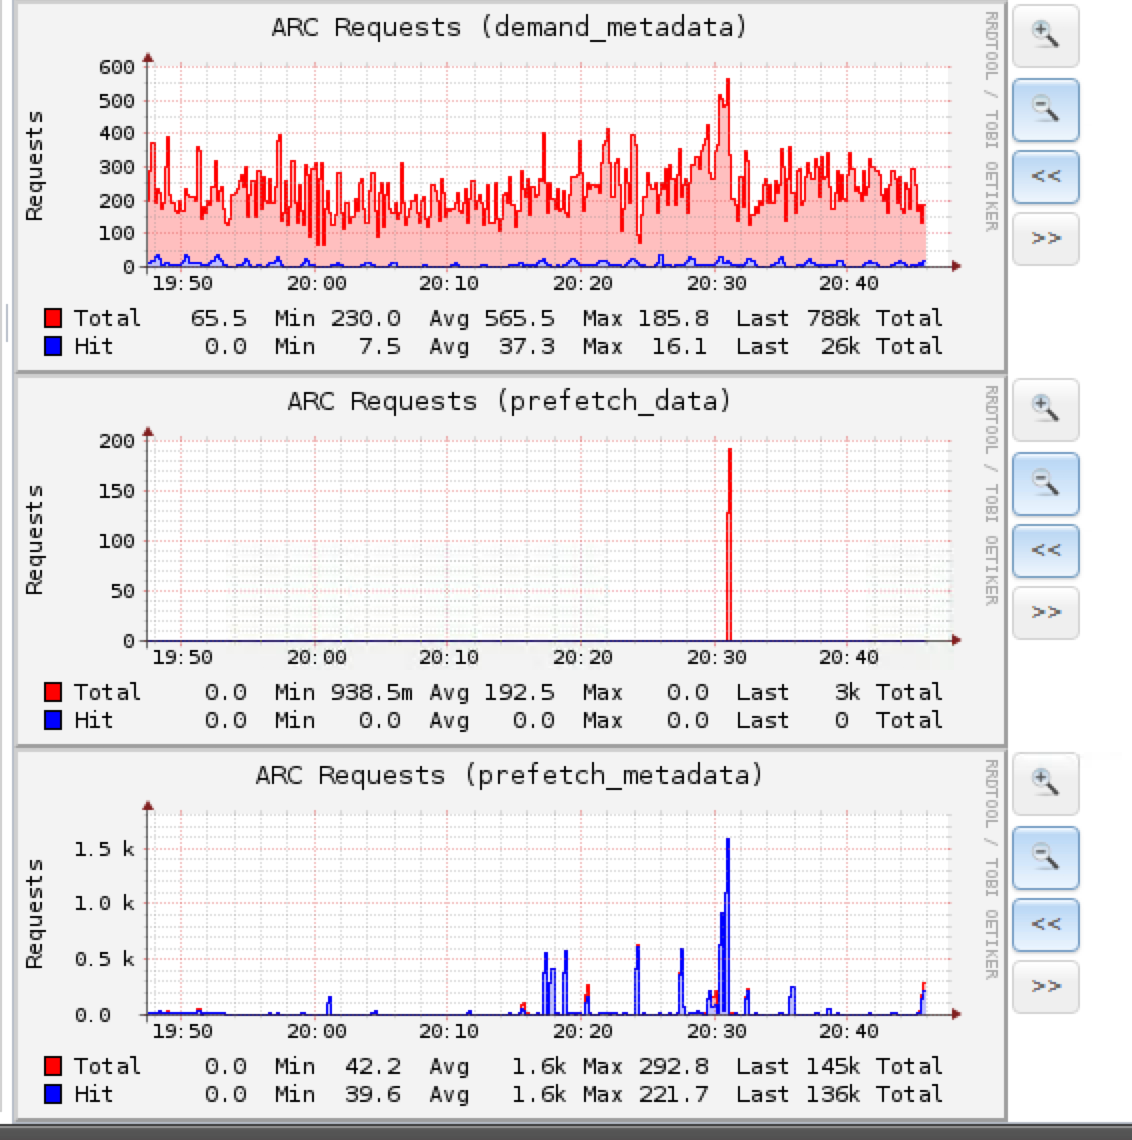Shift demand_metadata graph forward with >> button

point(1045,238)
